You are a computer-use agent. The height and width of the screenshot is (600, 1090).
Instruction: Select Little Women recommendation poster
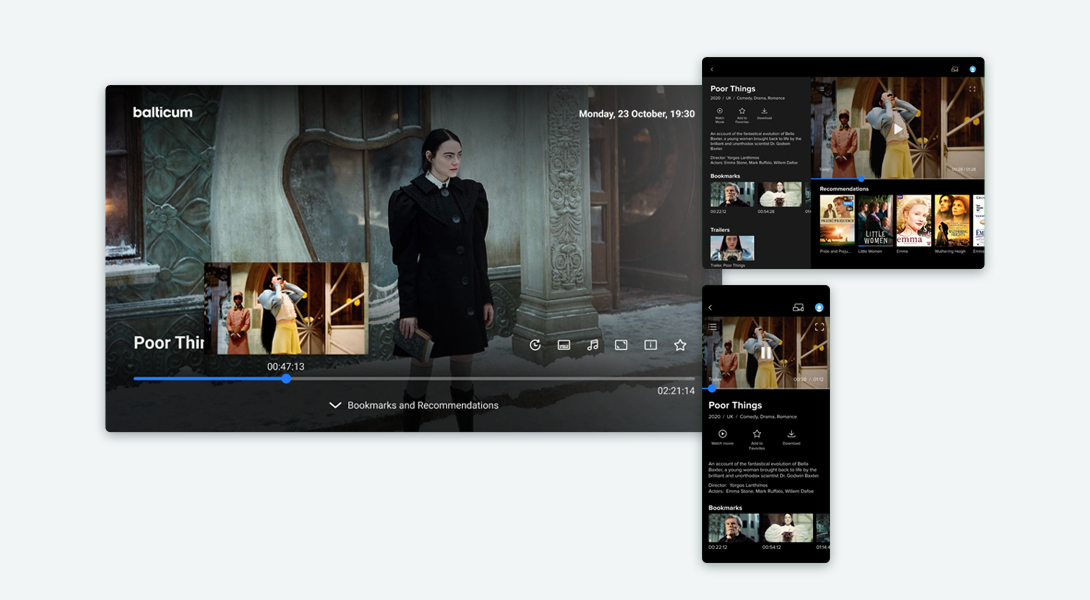[x=875, y=220]
